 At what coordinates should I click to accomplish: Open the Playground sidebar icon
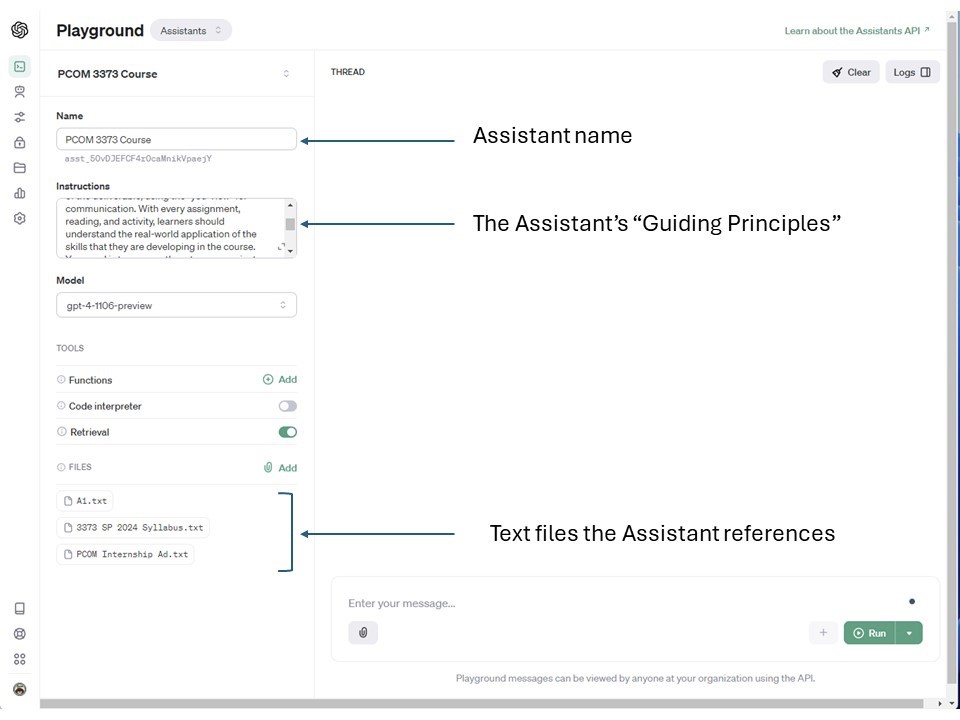tap(20, 66)
